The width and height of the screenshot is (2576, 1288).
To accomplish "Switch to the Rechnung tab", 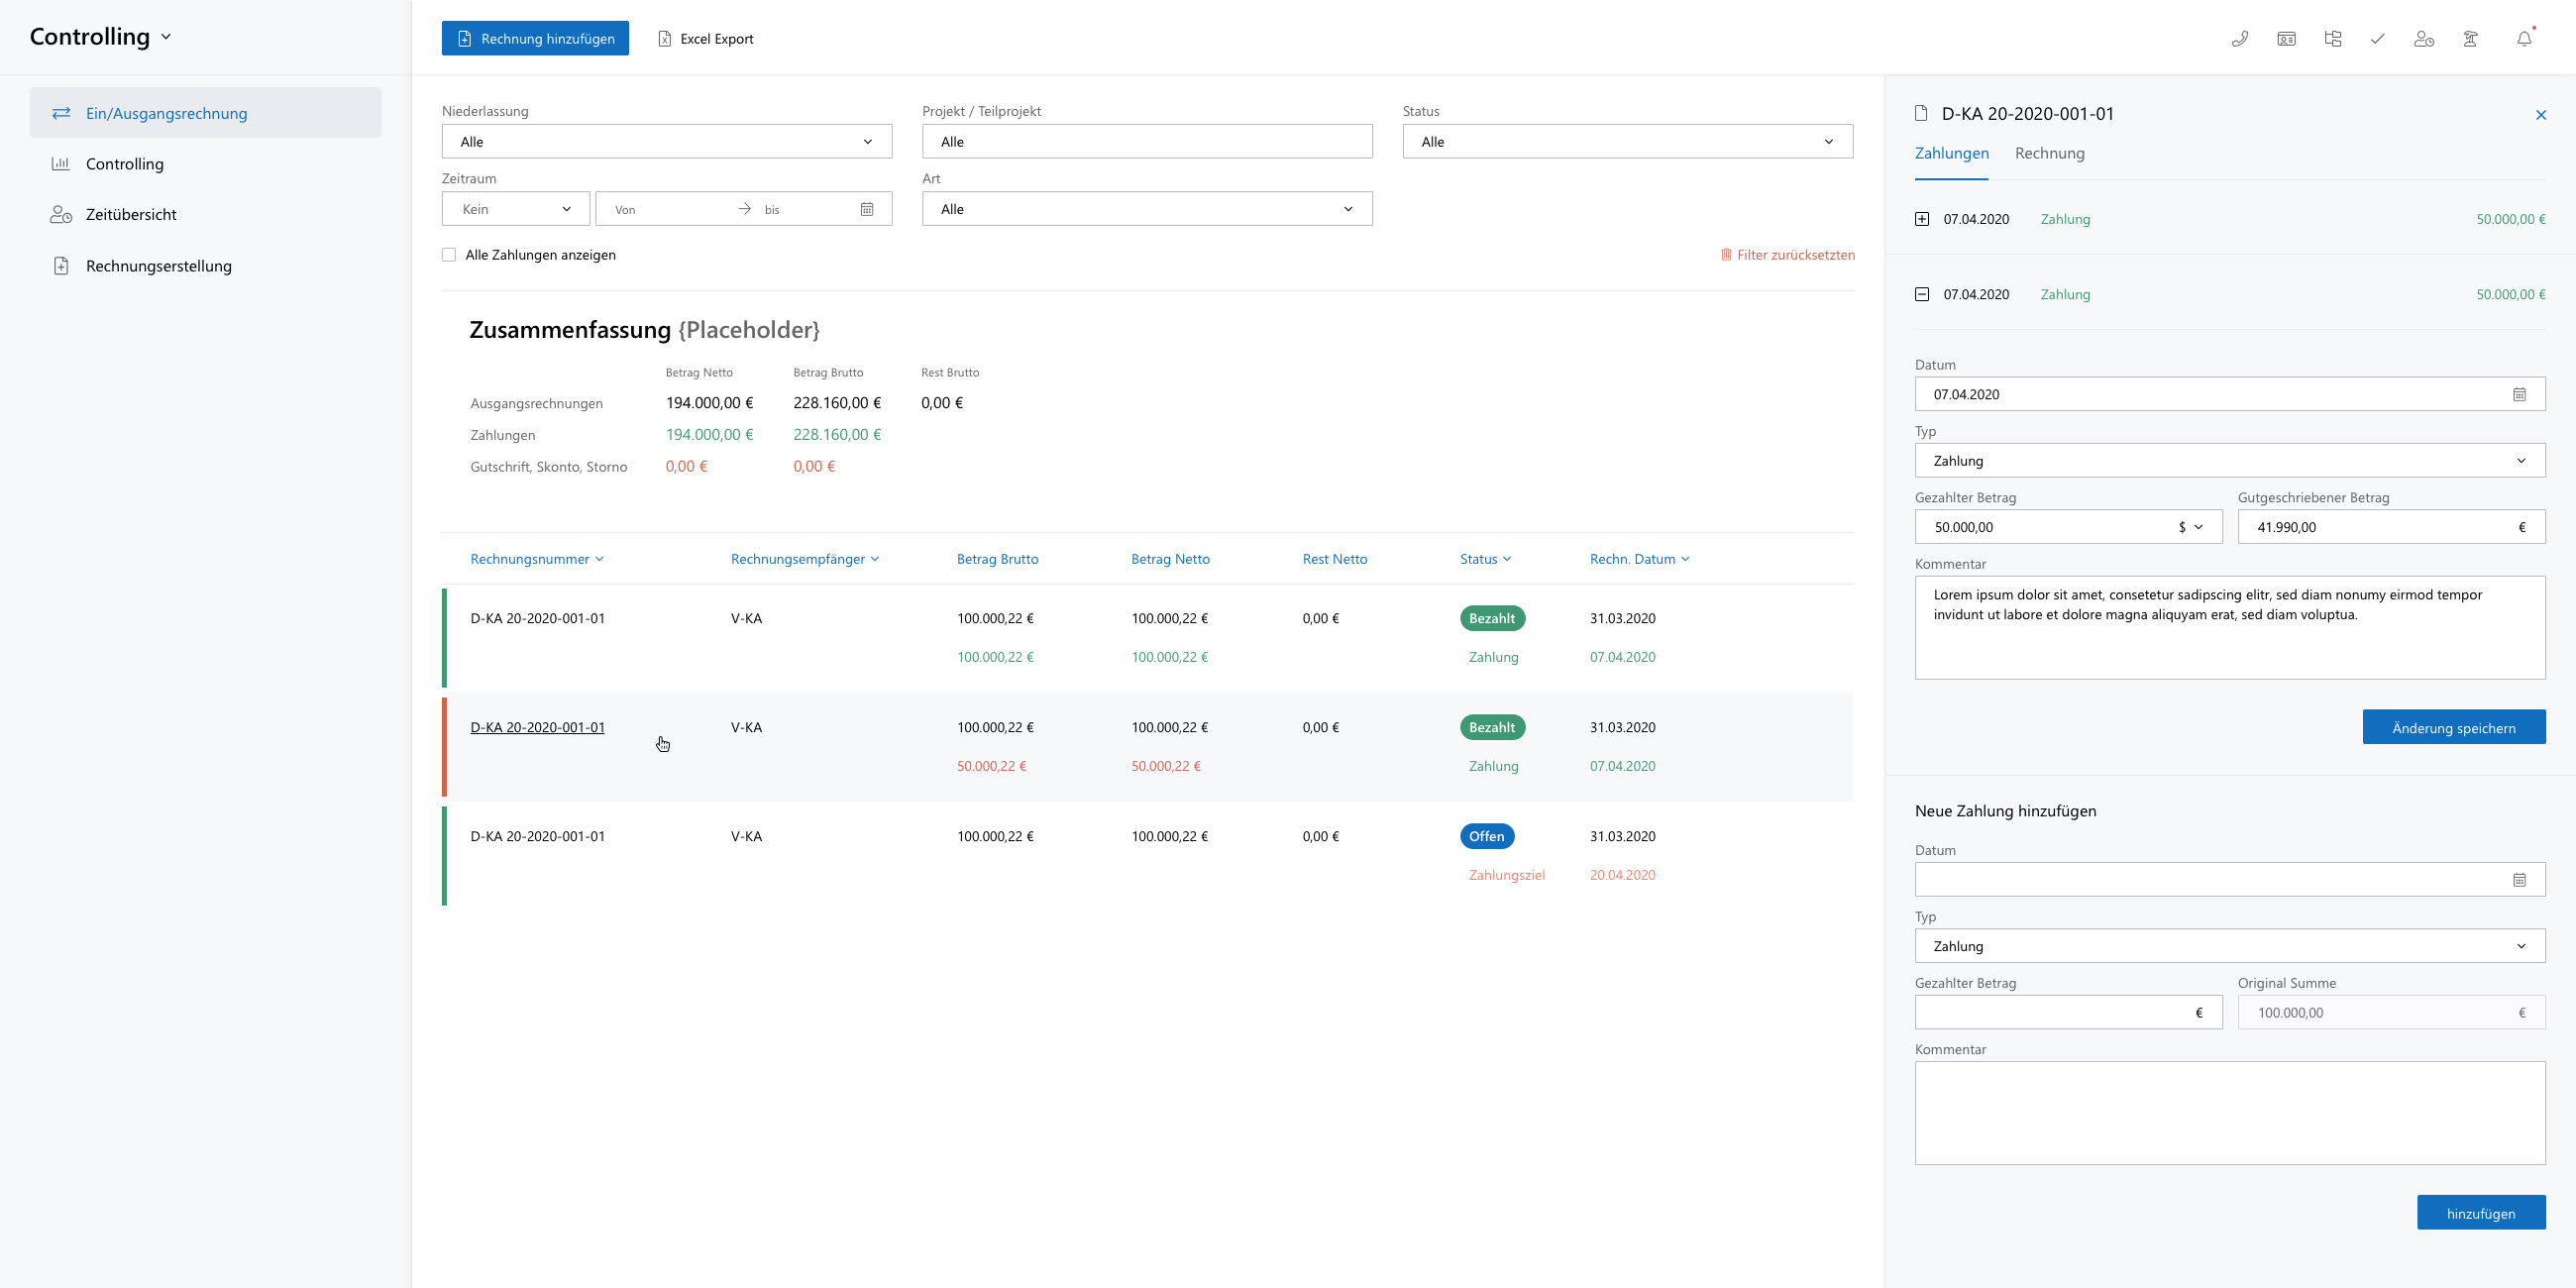I will (x=2049, y=153).
